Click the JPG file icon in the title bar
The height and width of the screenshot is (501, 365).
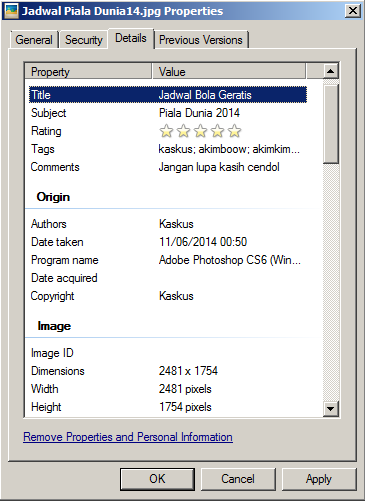click(11, 11)
